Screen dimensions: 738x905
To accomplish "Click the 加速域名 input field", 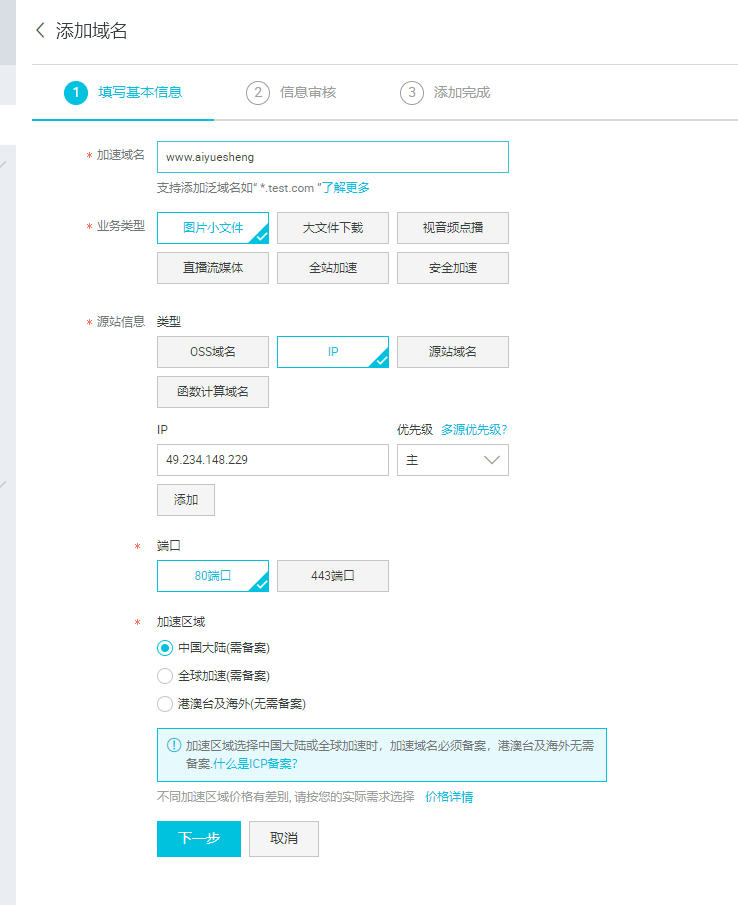I will pos(332,157).
